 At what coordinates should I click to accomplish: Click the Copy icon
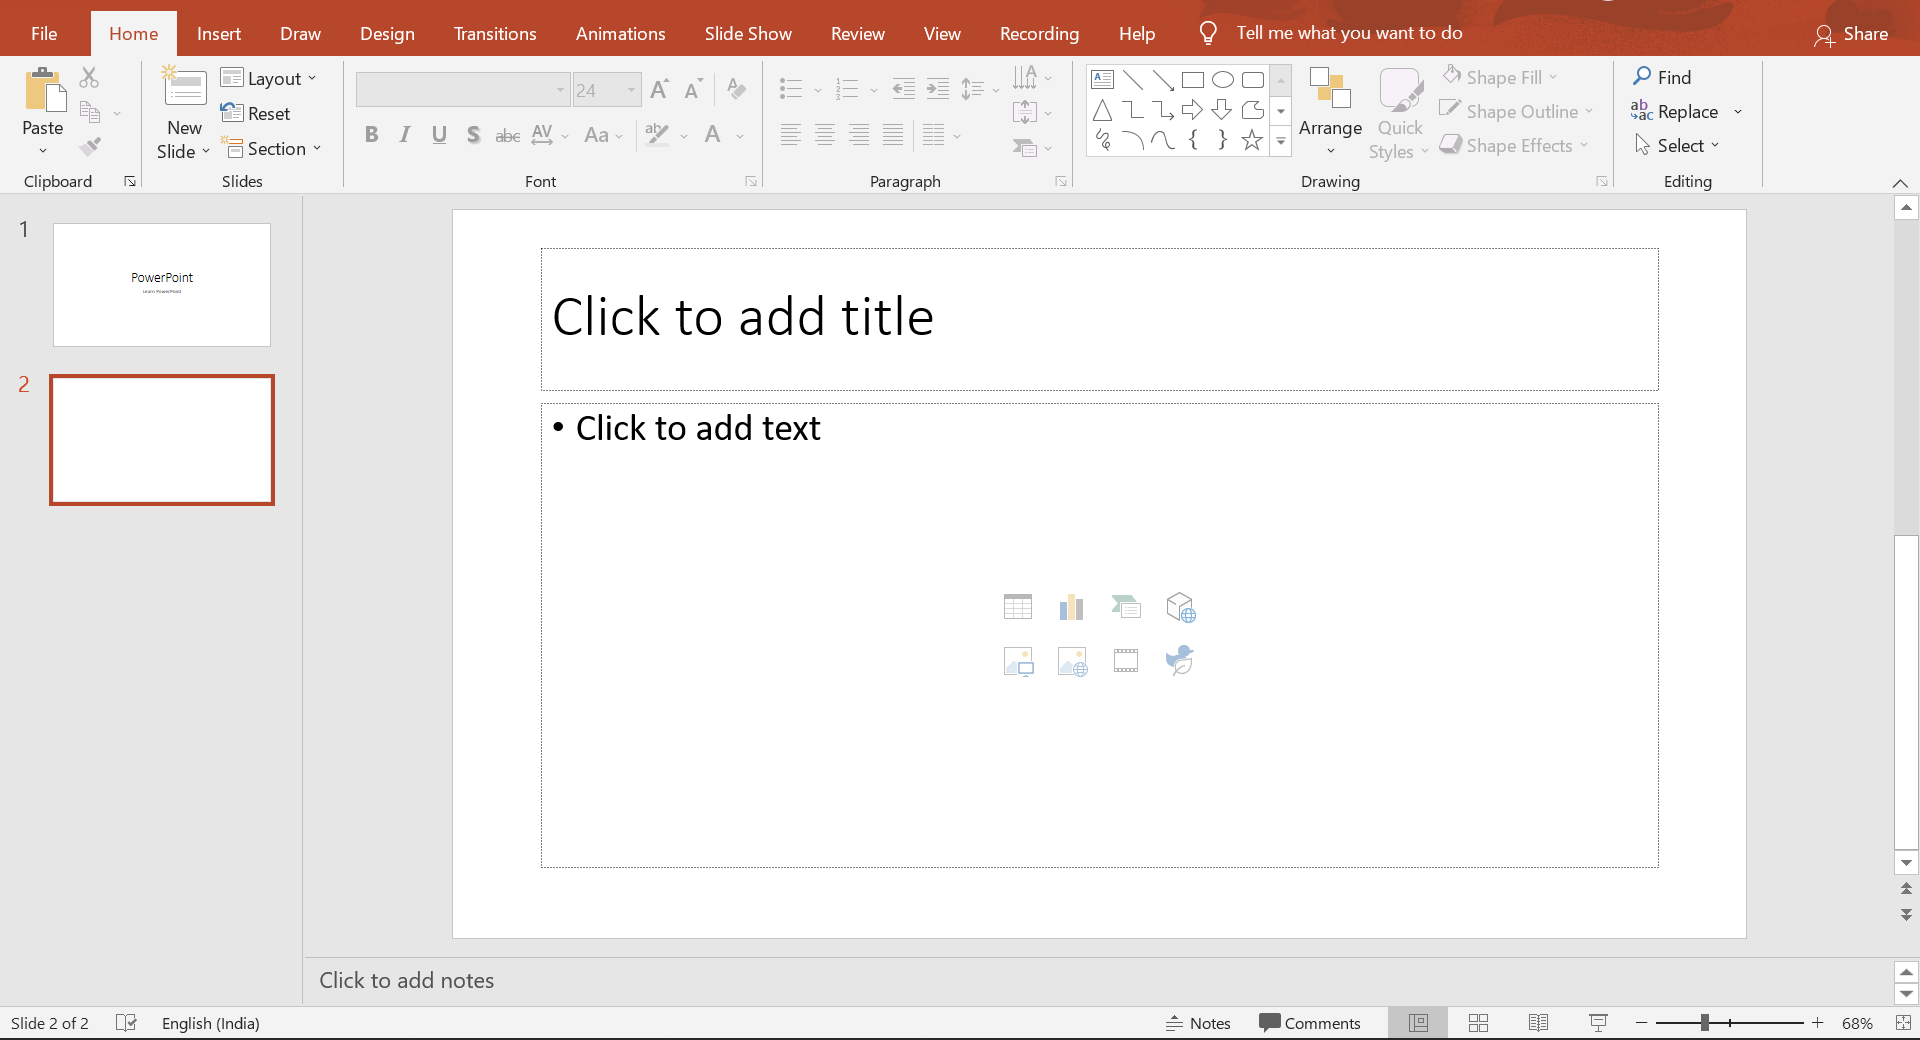(x=90, y=112)
